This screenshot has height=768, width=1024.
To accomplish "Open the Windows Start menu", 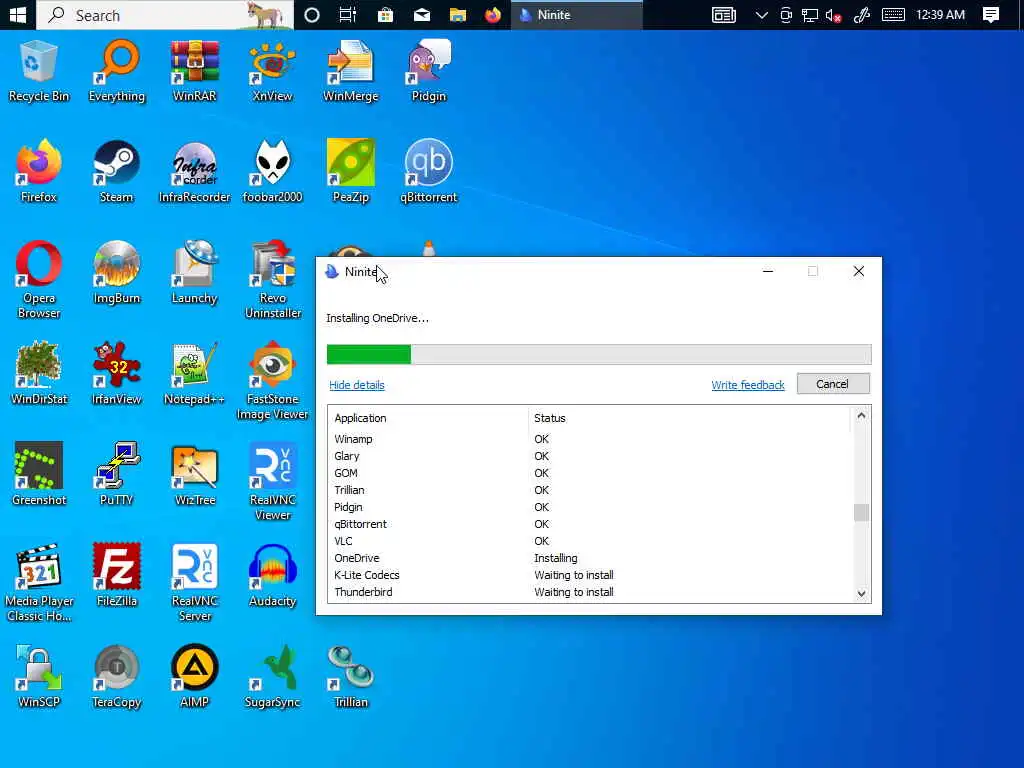I will (x=18, y=14).
